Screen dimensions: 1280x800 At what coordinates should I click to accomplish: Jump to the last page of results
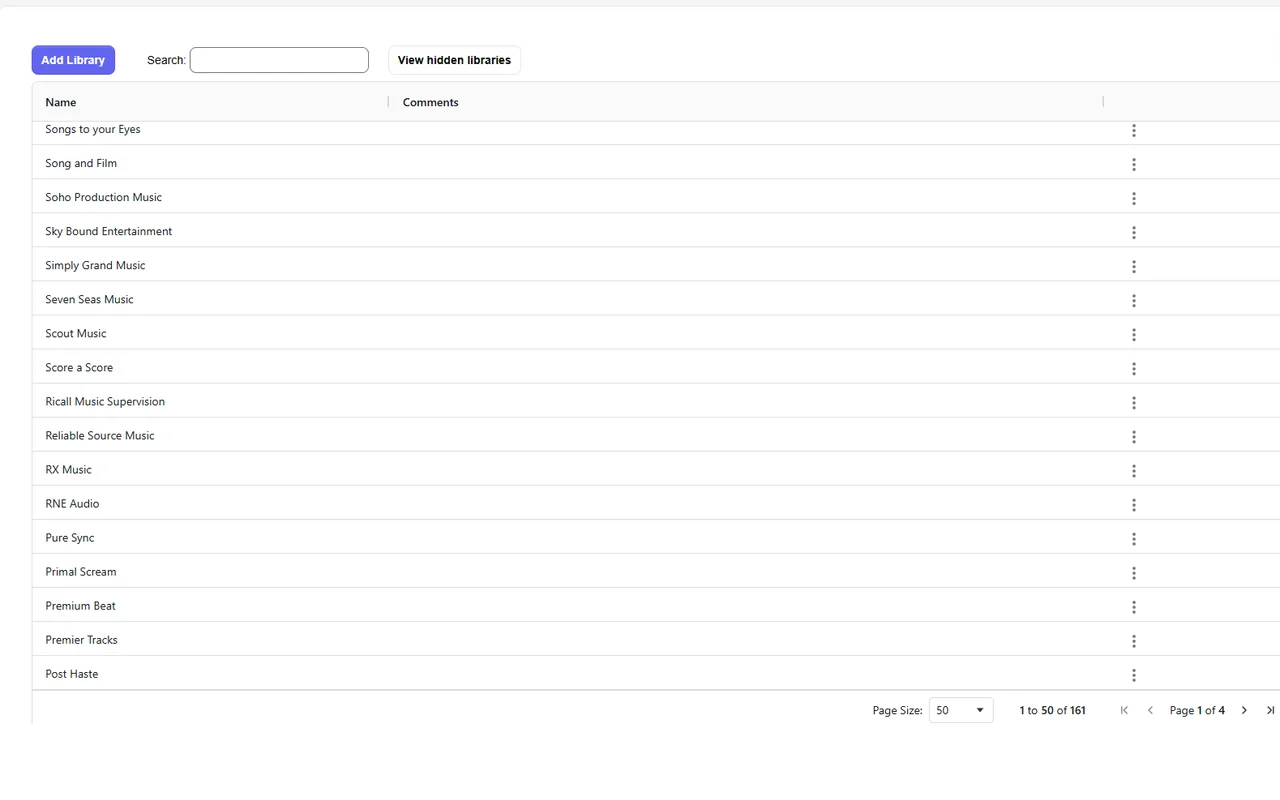click(1270, 710)
